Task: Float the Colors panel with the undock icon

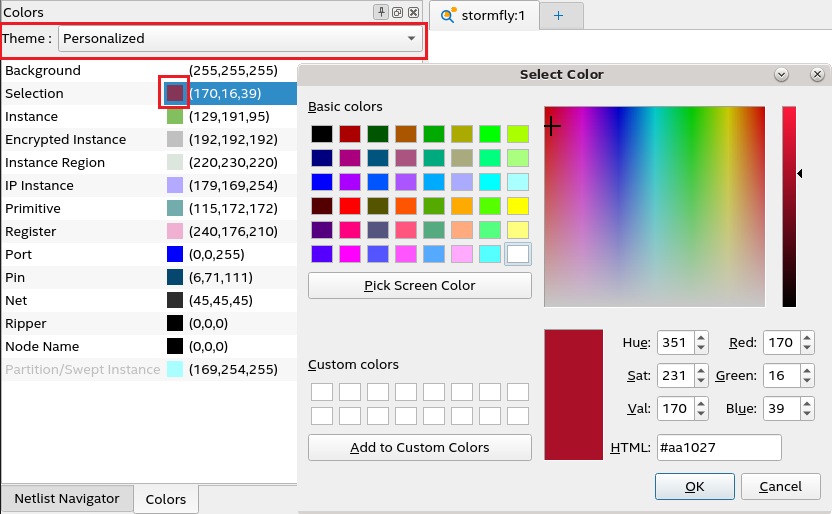Action: click(x=397, y=13)
